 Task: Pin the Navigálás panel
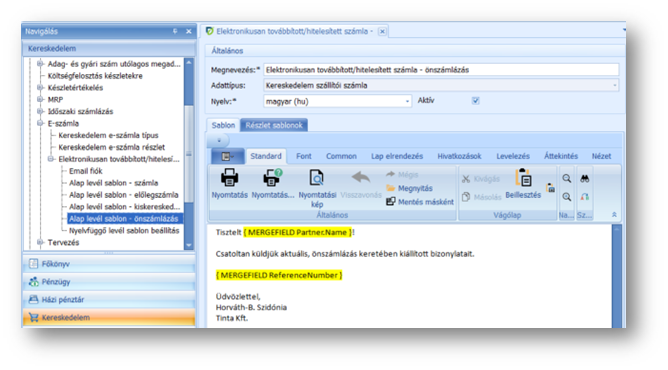(x=175, y=31)
